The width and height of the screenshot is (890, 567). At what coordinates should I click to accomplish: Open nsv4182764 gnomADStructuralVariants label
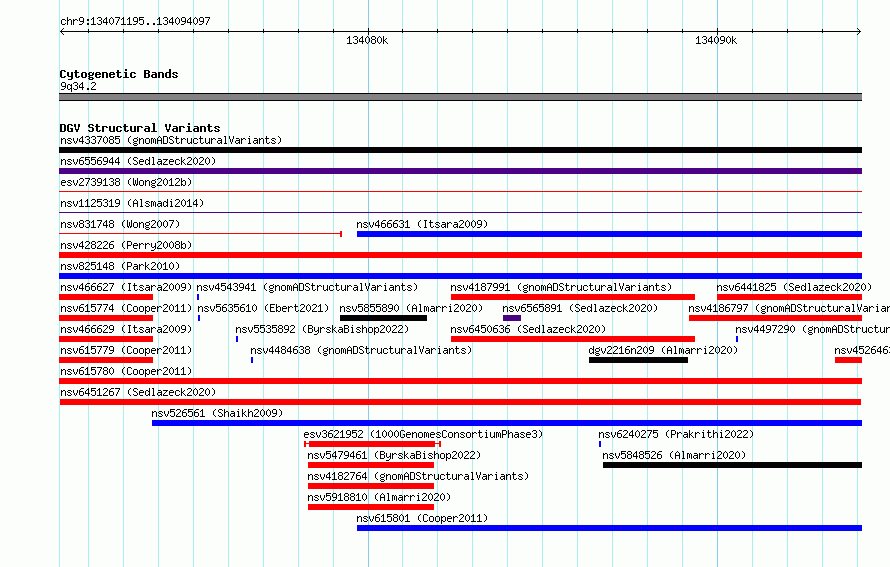[418, 476]
